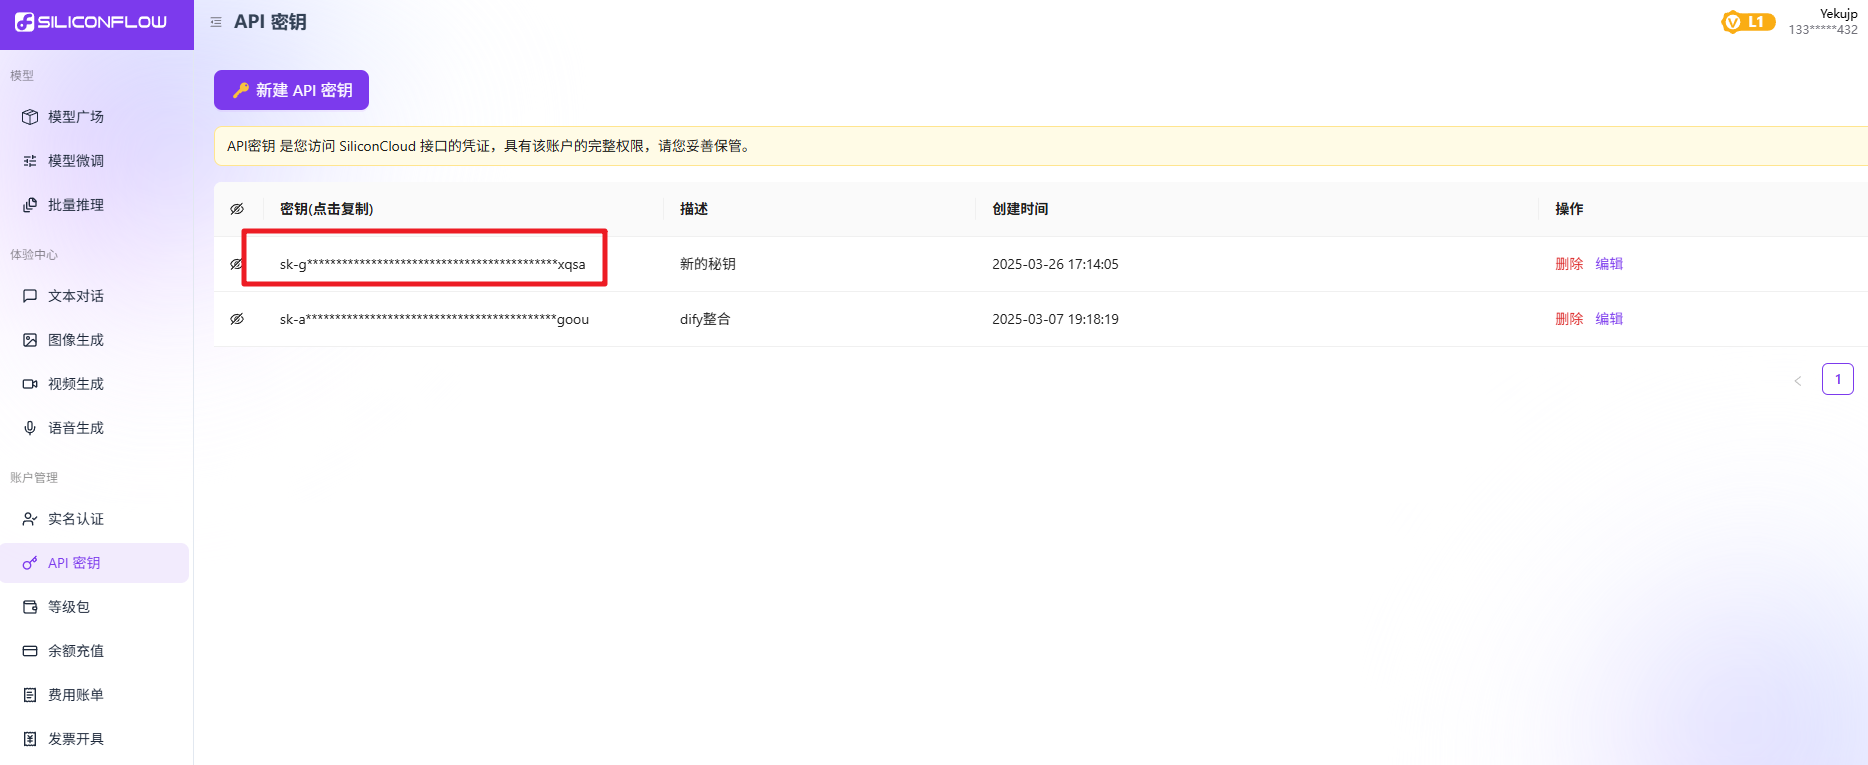The width and height of the screenshot is (1868, 765).
Task: Collapse the sidebar using the menu icon
Action: pos(216,22)
